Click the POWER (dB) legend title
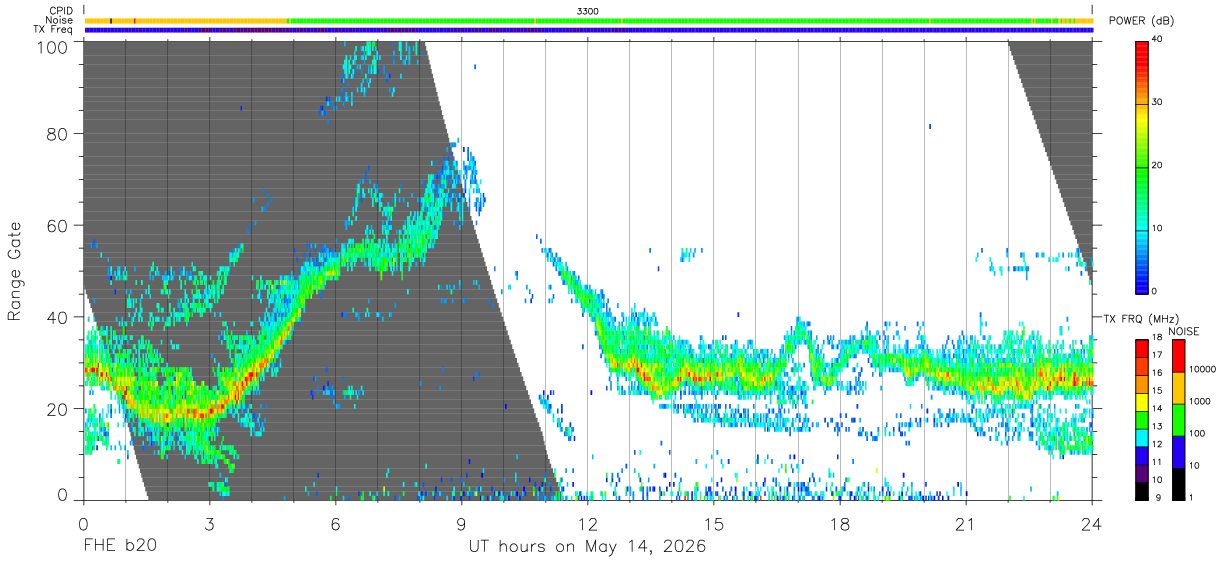The height and width of the screenshot is (567, 1228). [x=1142, y=21]
